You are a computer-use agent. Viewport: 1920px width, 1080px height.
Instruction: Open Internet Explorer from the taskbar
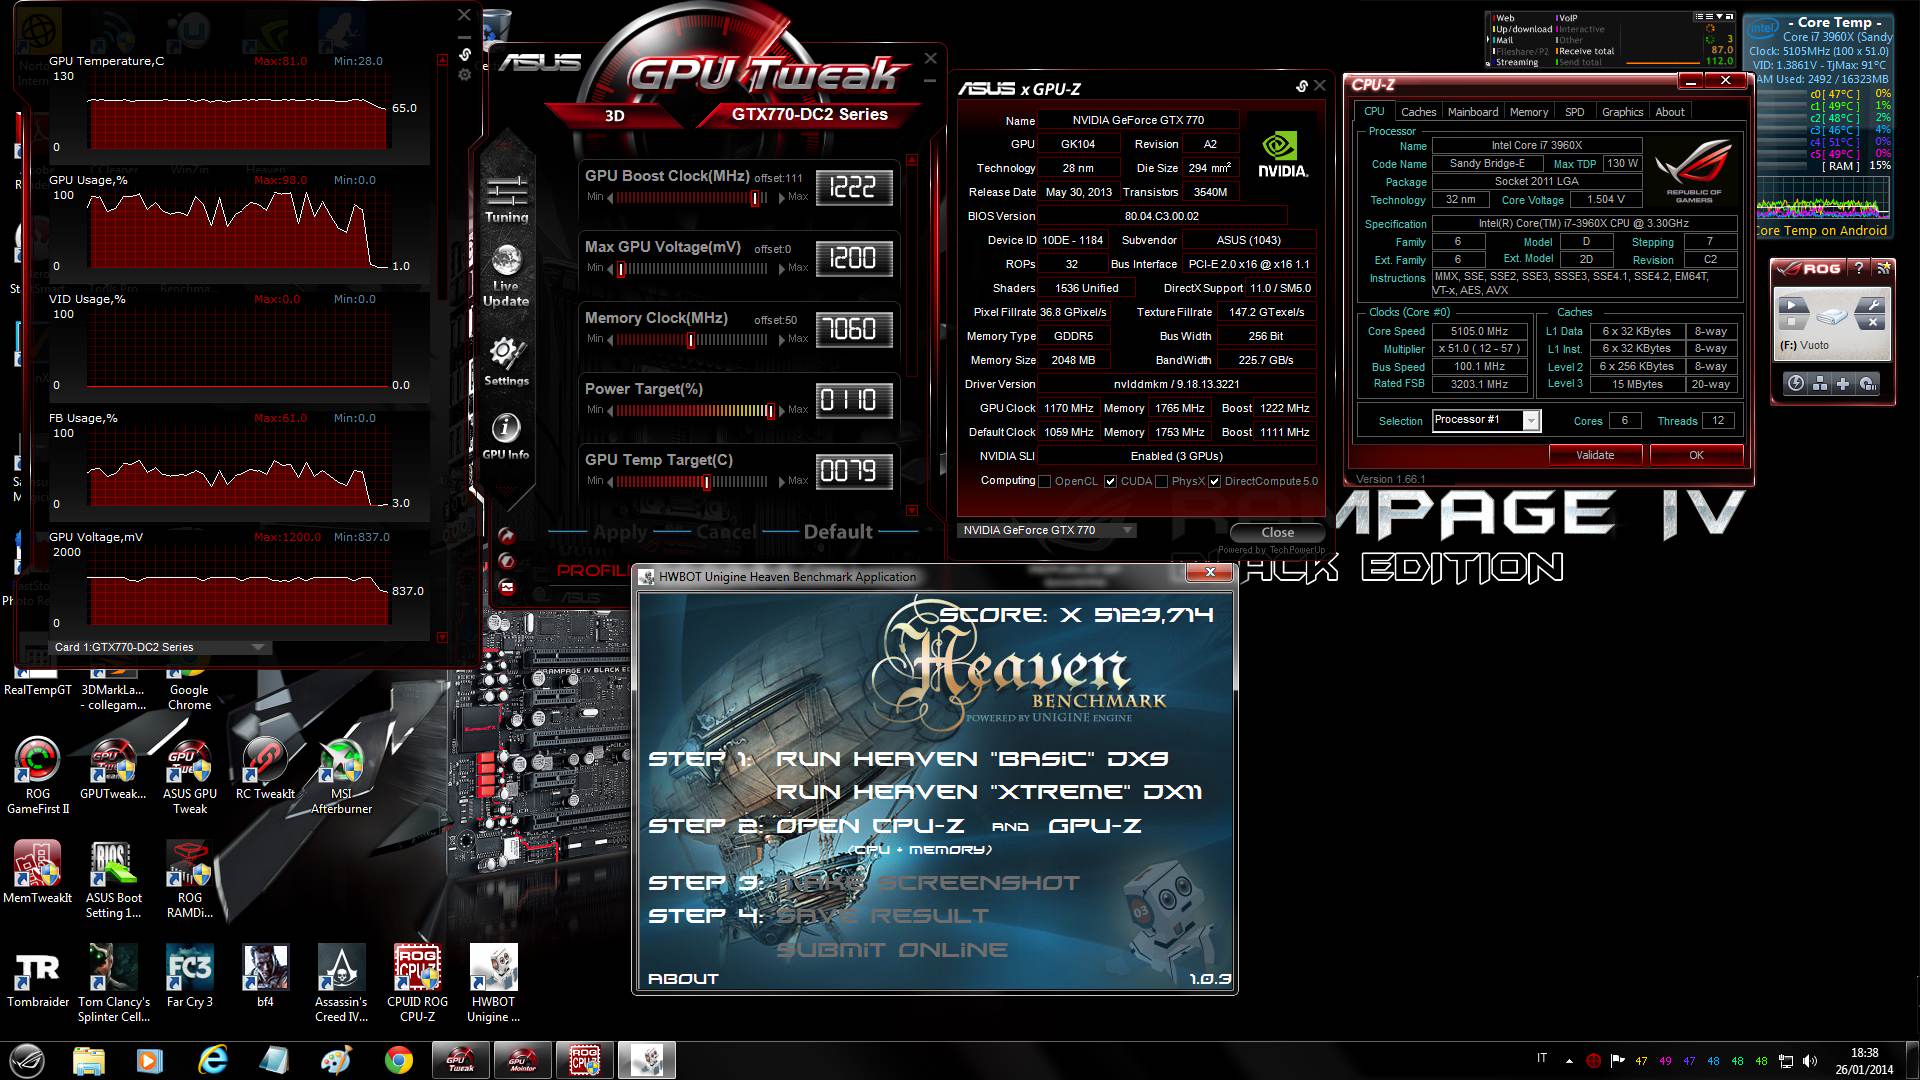212,1060
